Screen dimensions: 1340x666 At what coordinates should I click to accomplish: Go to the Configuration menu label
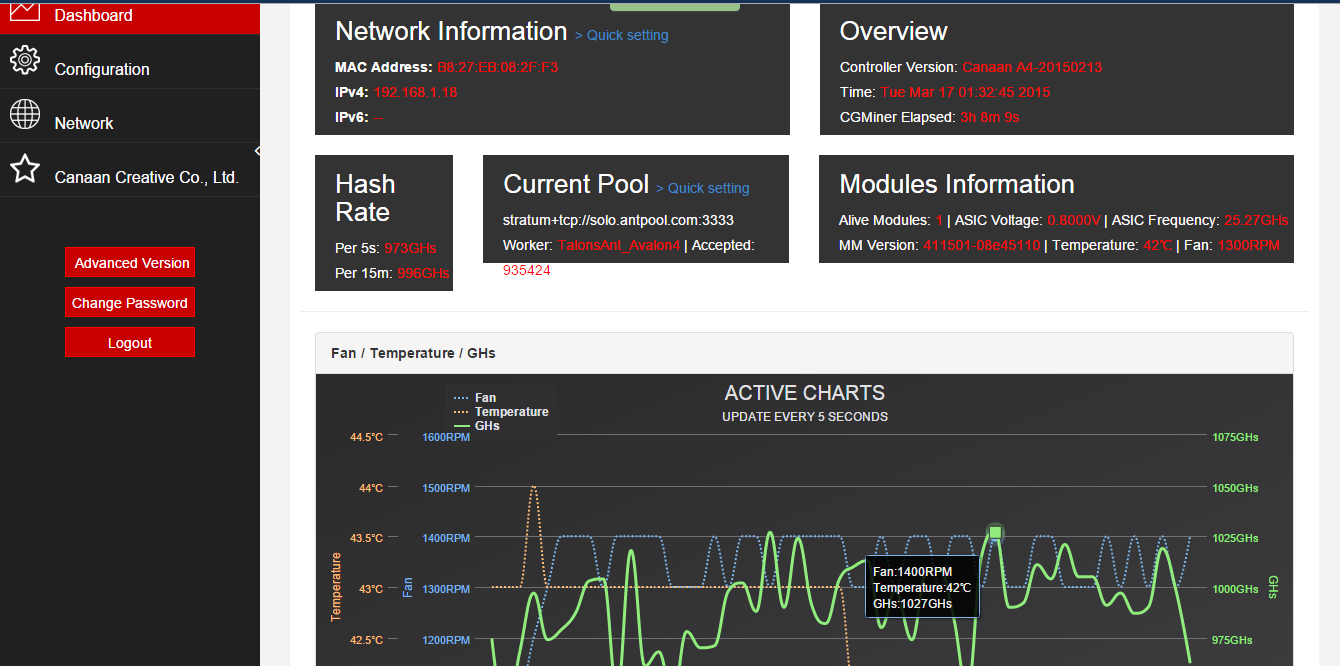pyautogui.click(x=102, y=69)
